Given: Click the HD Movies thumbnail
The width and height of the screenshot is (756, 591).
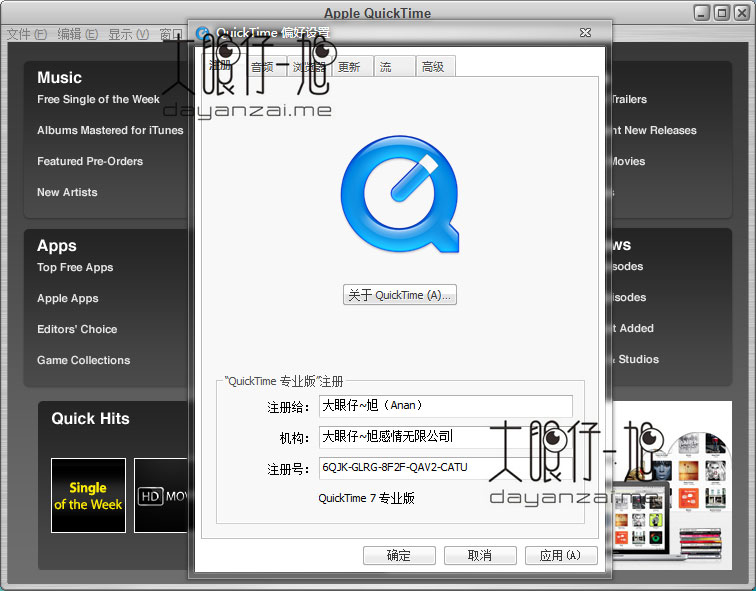Looking at the screenshot, I should pos(161,496).
